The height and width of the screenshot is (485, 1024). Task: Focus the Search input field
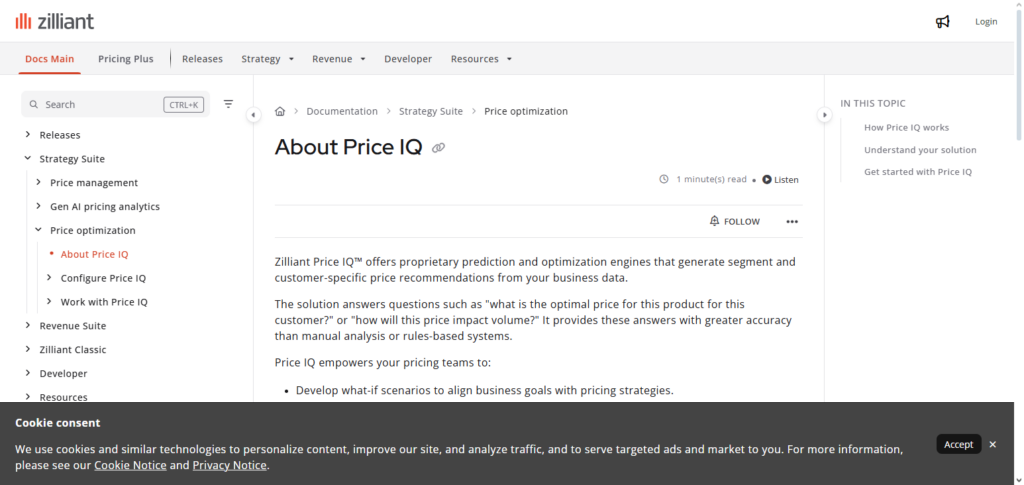pyautogui.click(x=116, y=104)
